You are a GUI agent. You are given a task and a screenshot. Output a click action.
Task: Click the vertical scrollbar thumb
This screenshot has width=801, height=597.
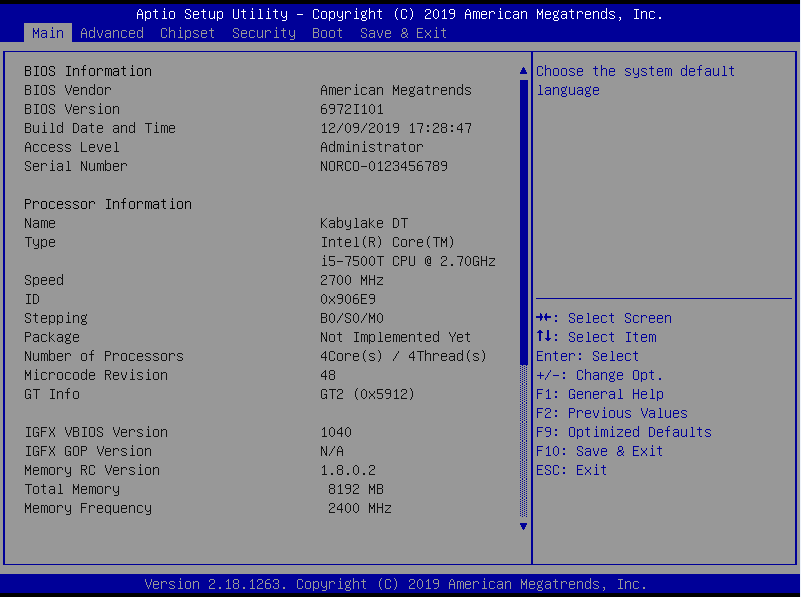[x=522, y=220]
